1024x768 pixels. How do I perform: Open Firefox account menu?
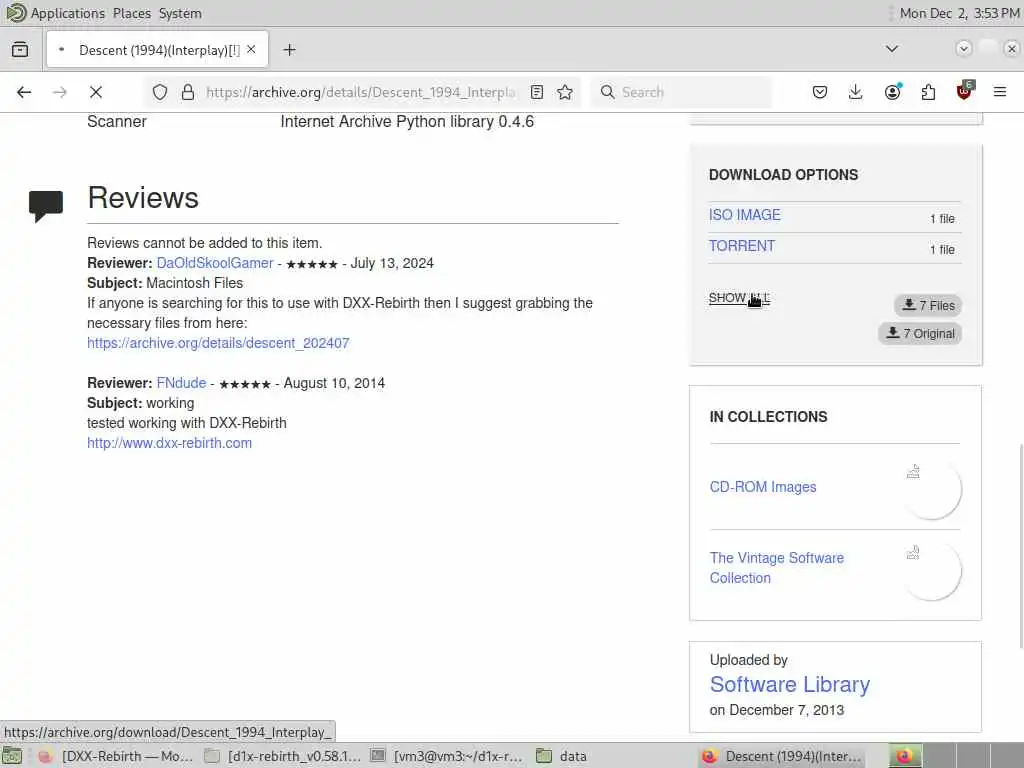pos(892,91)
